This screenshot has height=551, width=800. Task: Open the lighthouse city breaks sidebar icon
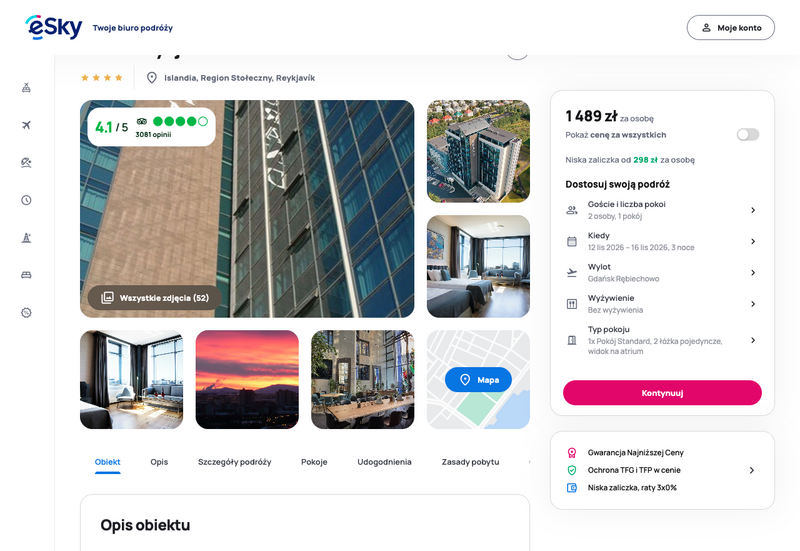tap(26, 238)
